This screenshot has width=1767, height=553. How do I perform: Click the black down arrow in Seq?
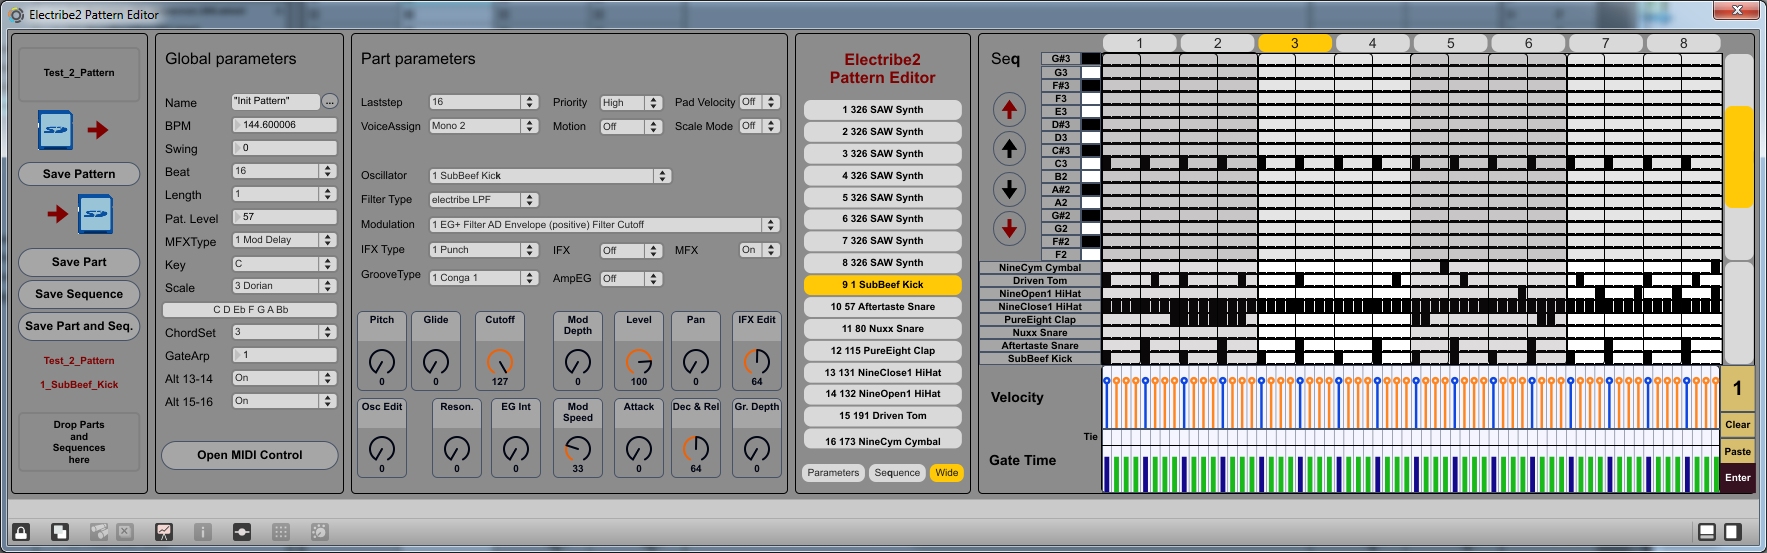(1009, 189)
